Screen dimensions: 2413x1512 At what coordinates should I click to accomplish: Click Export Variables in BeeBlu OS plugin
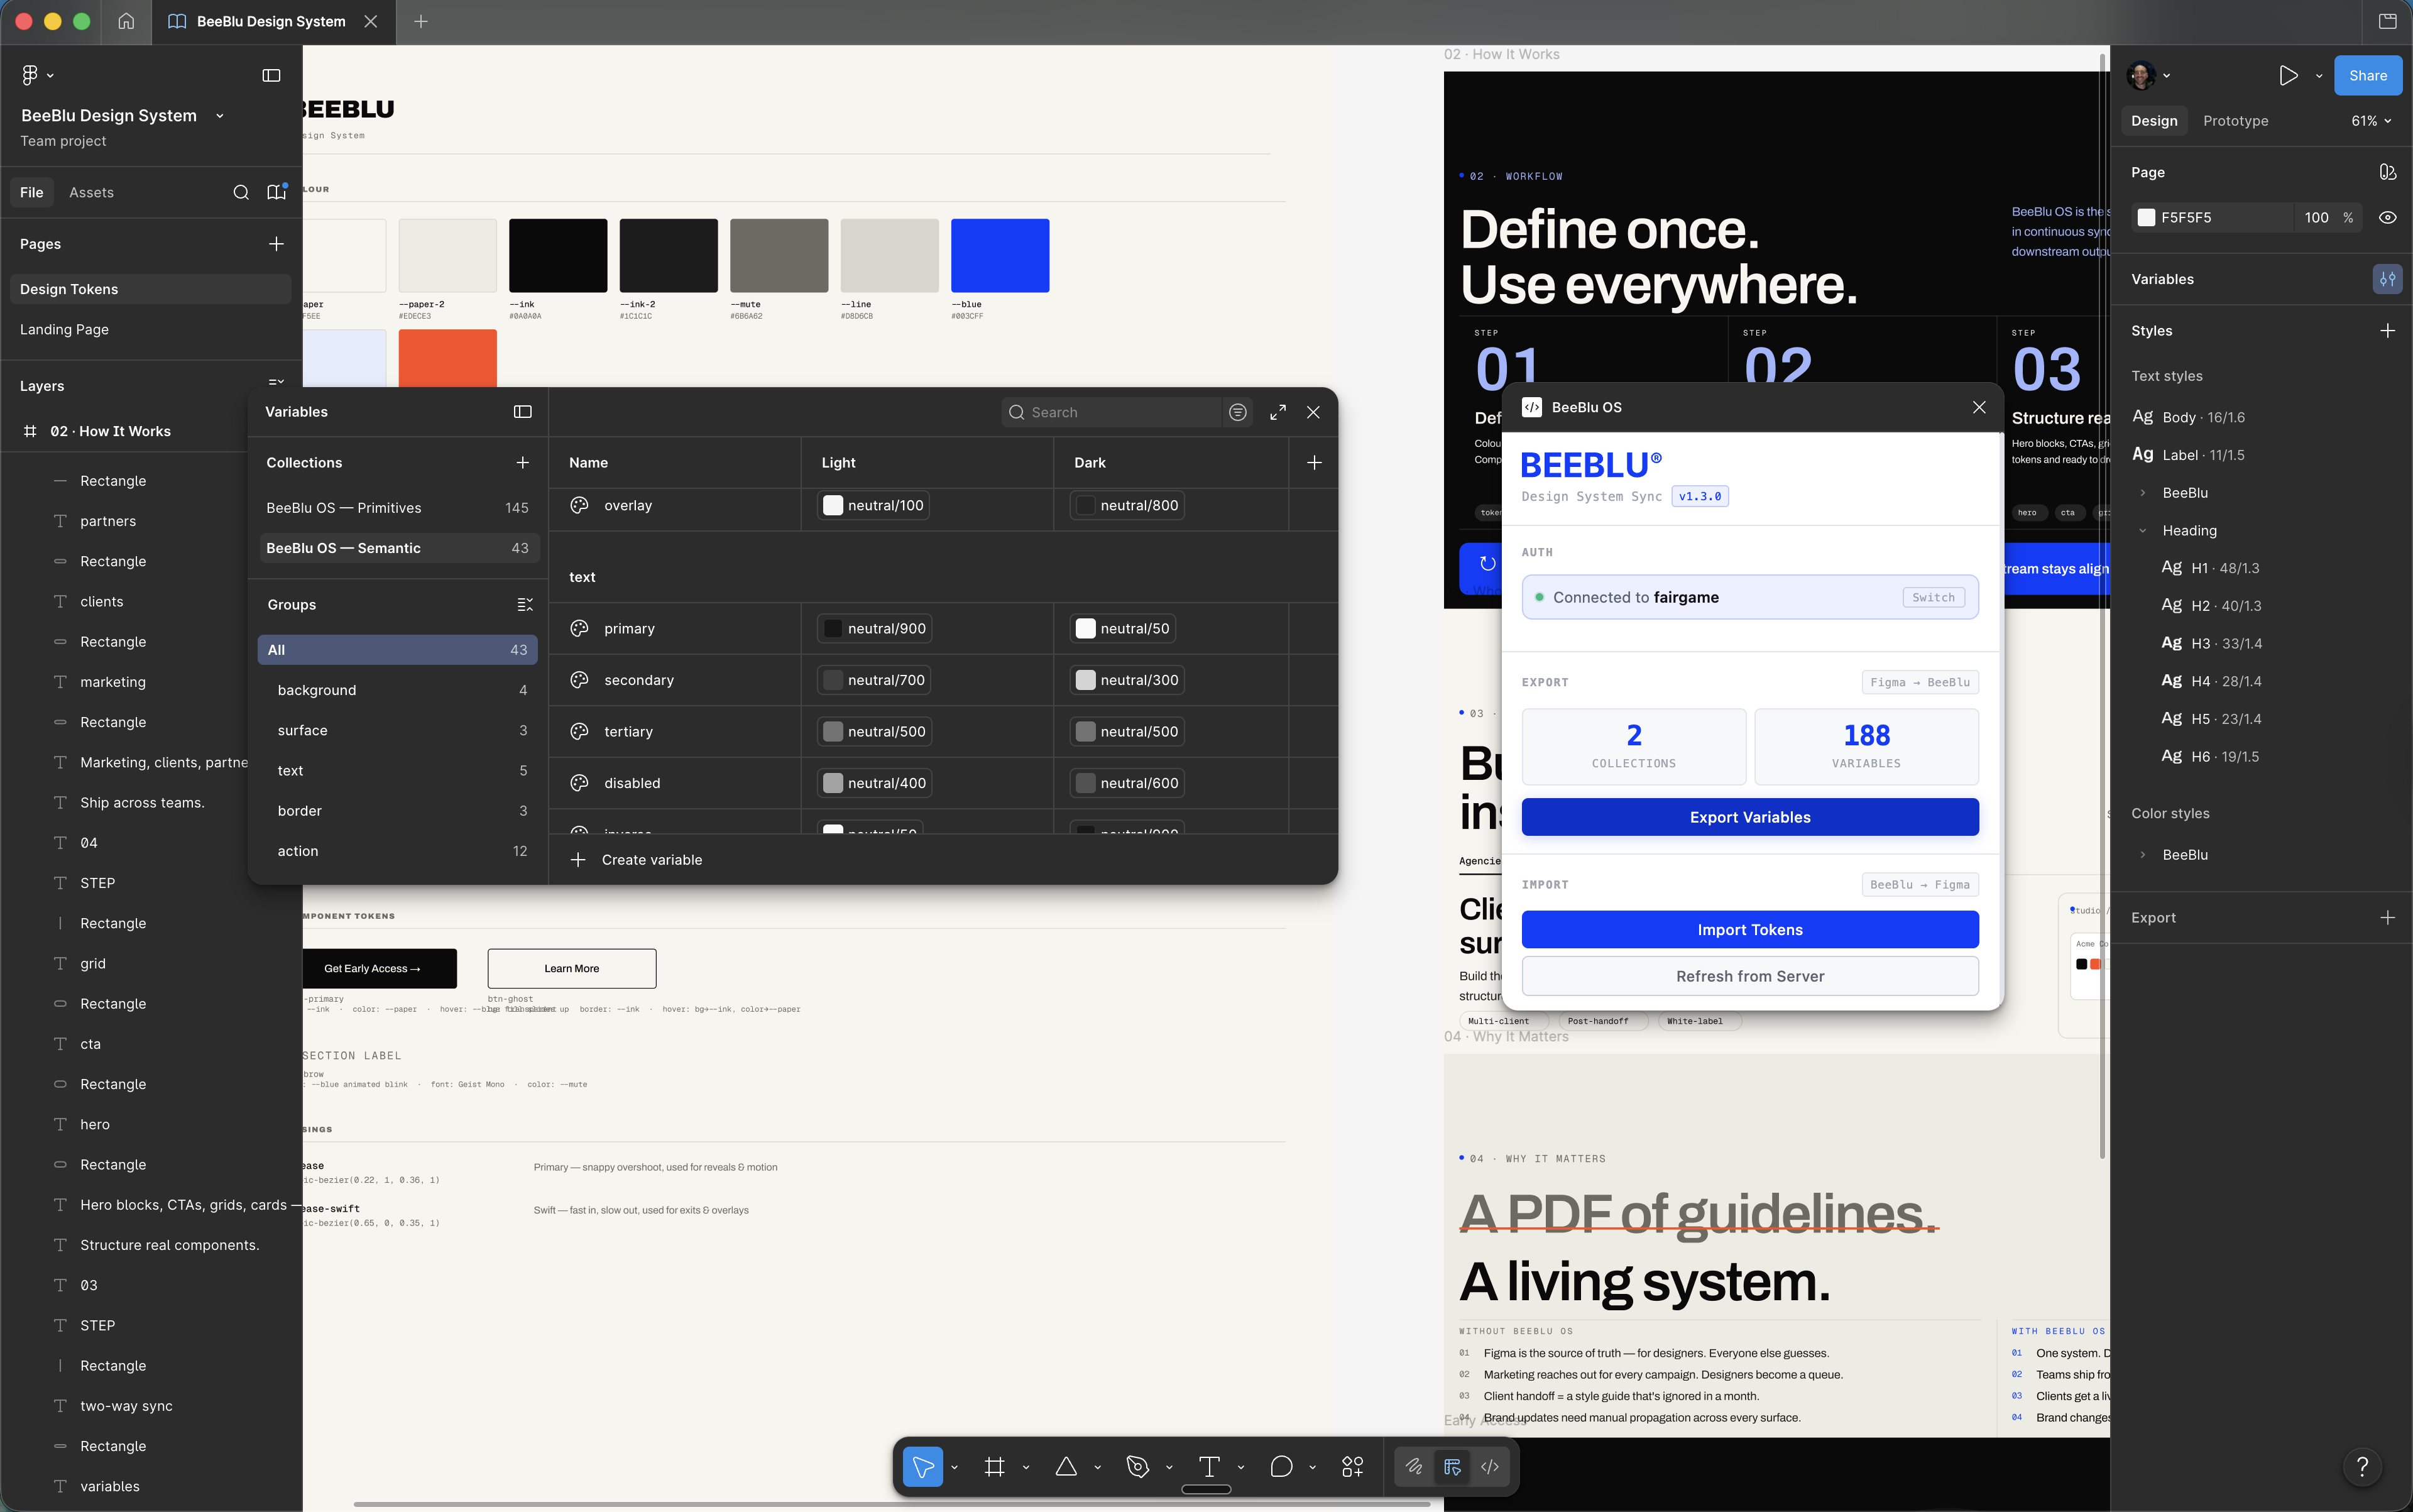coord(1749,817)
